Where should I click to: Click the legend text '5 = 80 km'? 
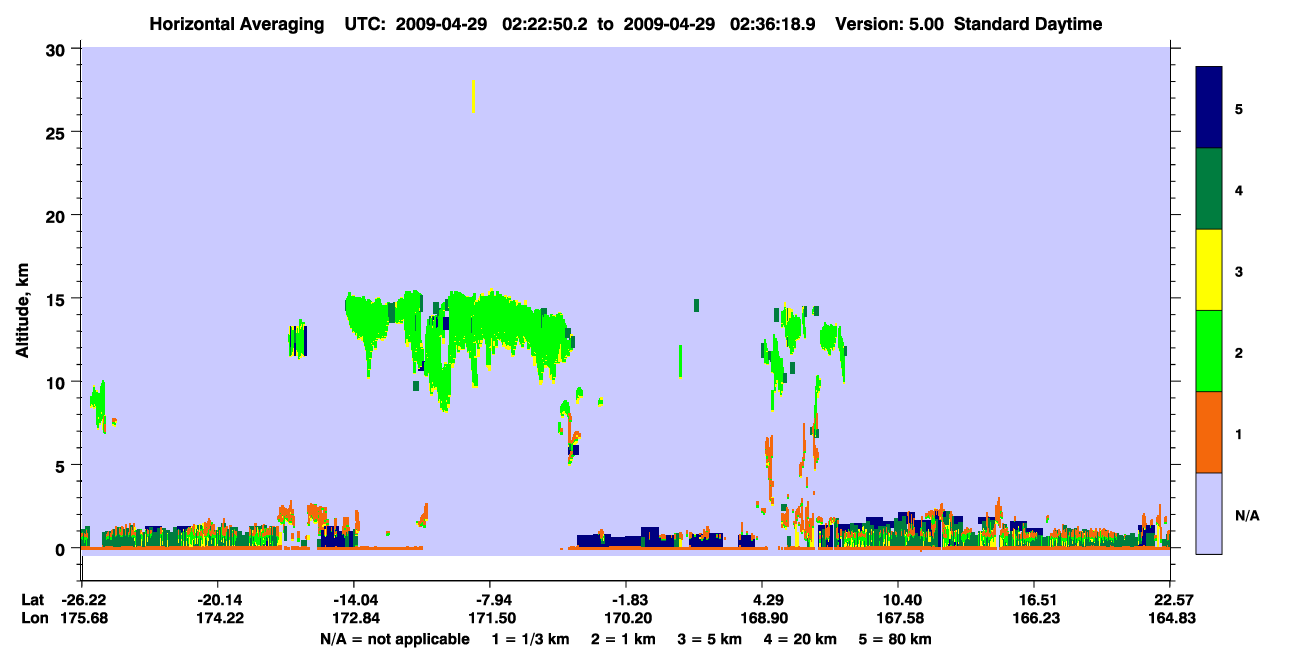[x=895, y=639]
